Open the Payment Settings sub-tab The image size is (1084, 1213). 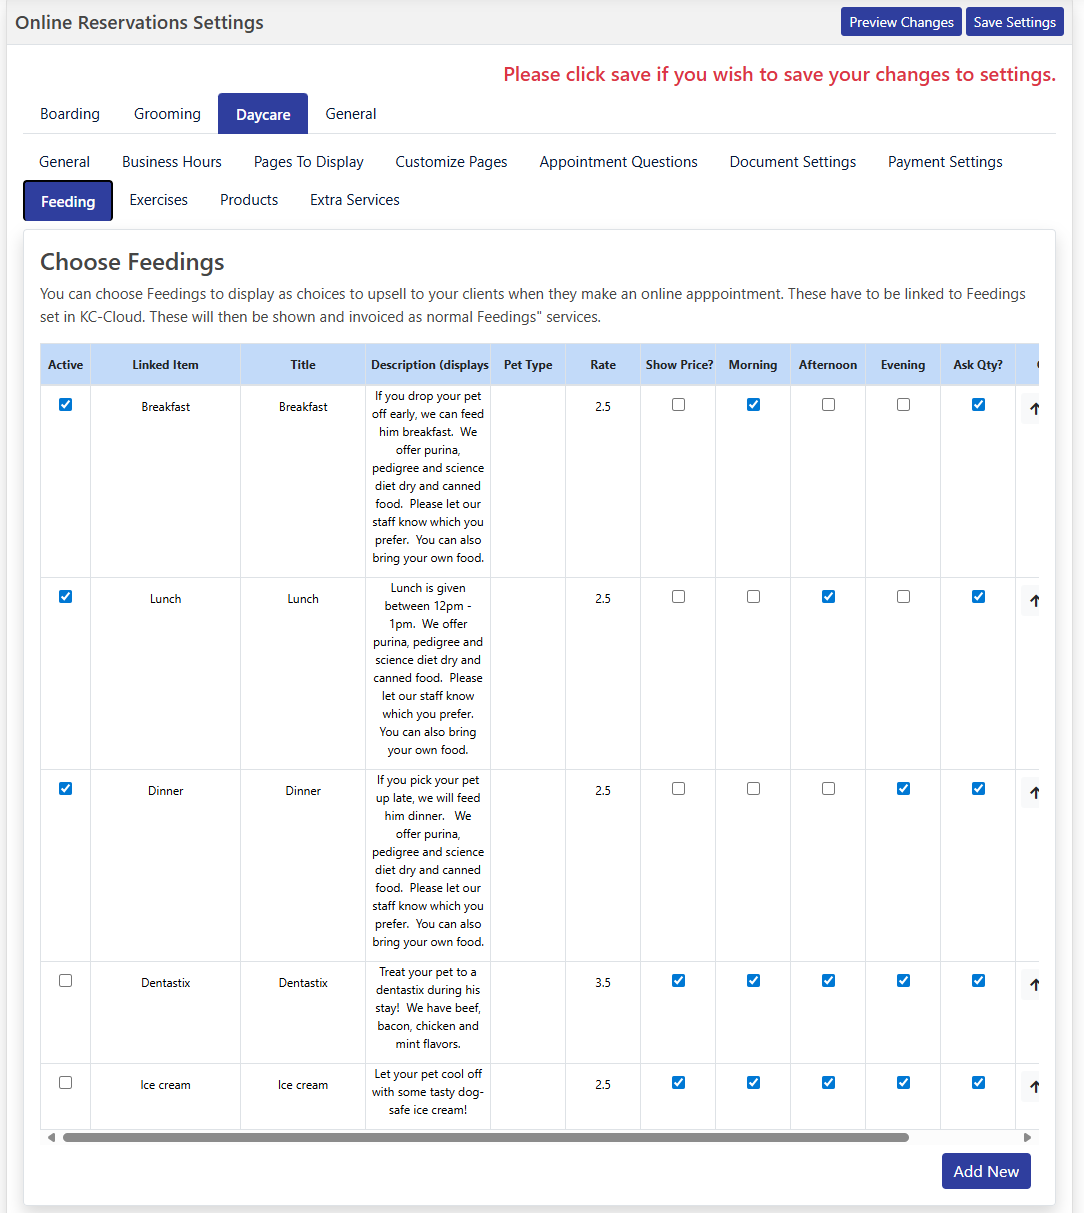pyautogui.click(x=945, y=162)
